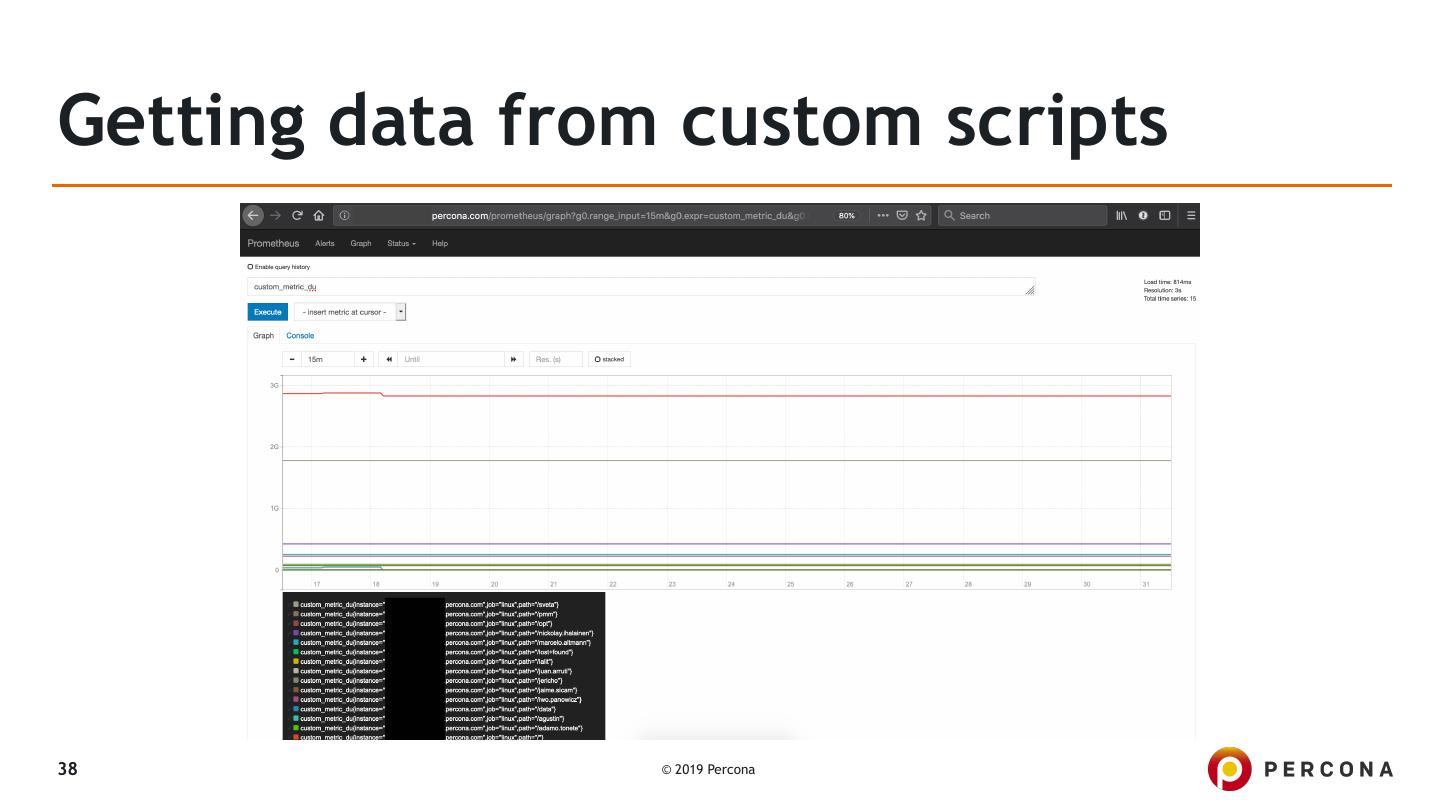Advance the graph end time forward
1440x810 pixels.
click(x=514, y=359)
